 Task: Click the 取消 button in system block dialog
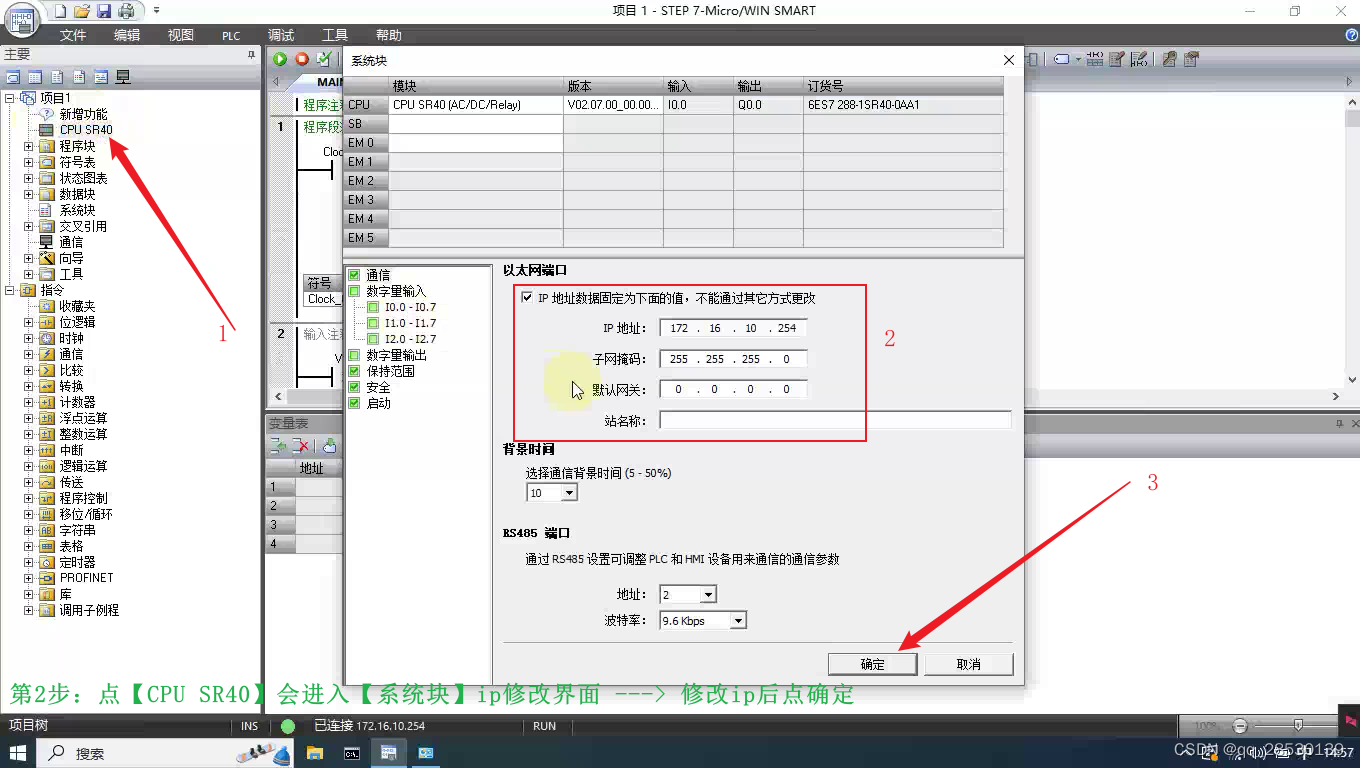969,664
